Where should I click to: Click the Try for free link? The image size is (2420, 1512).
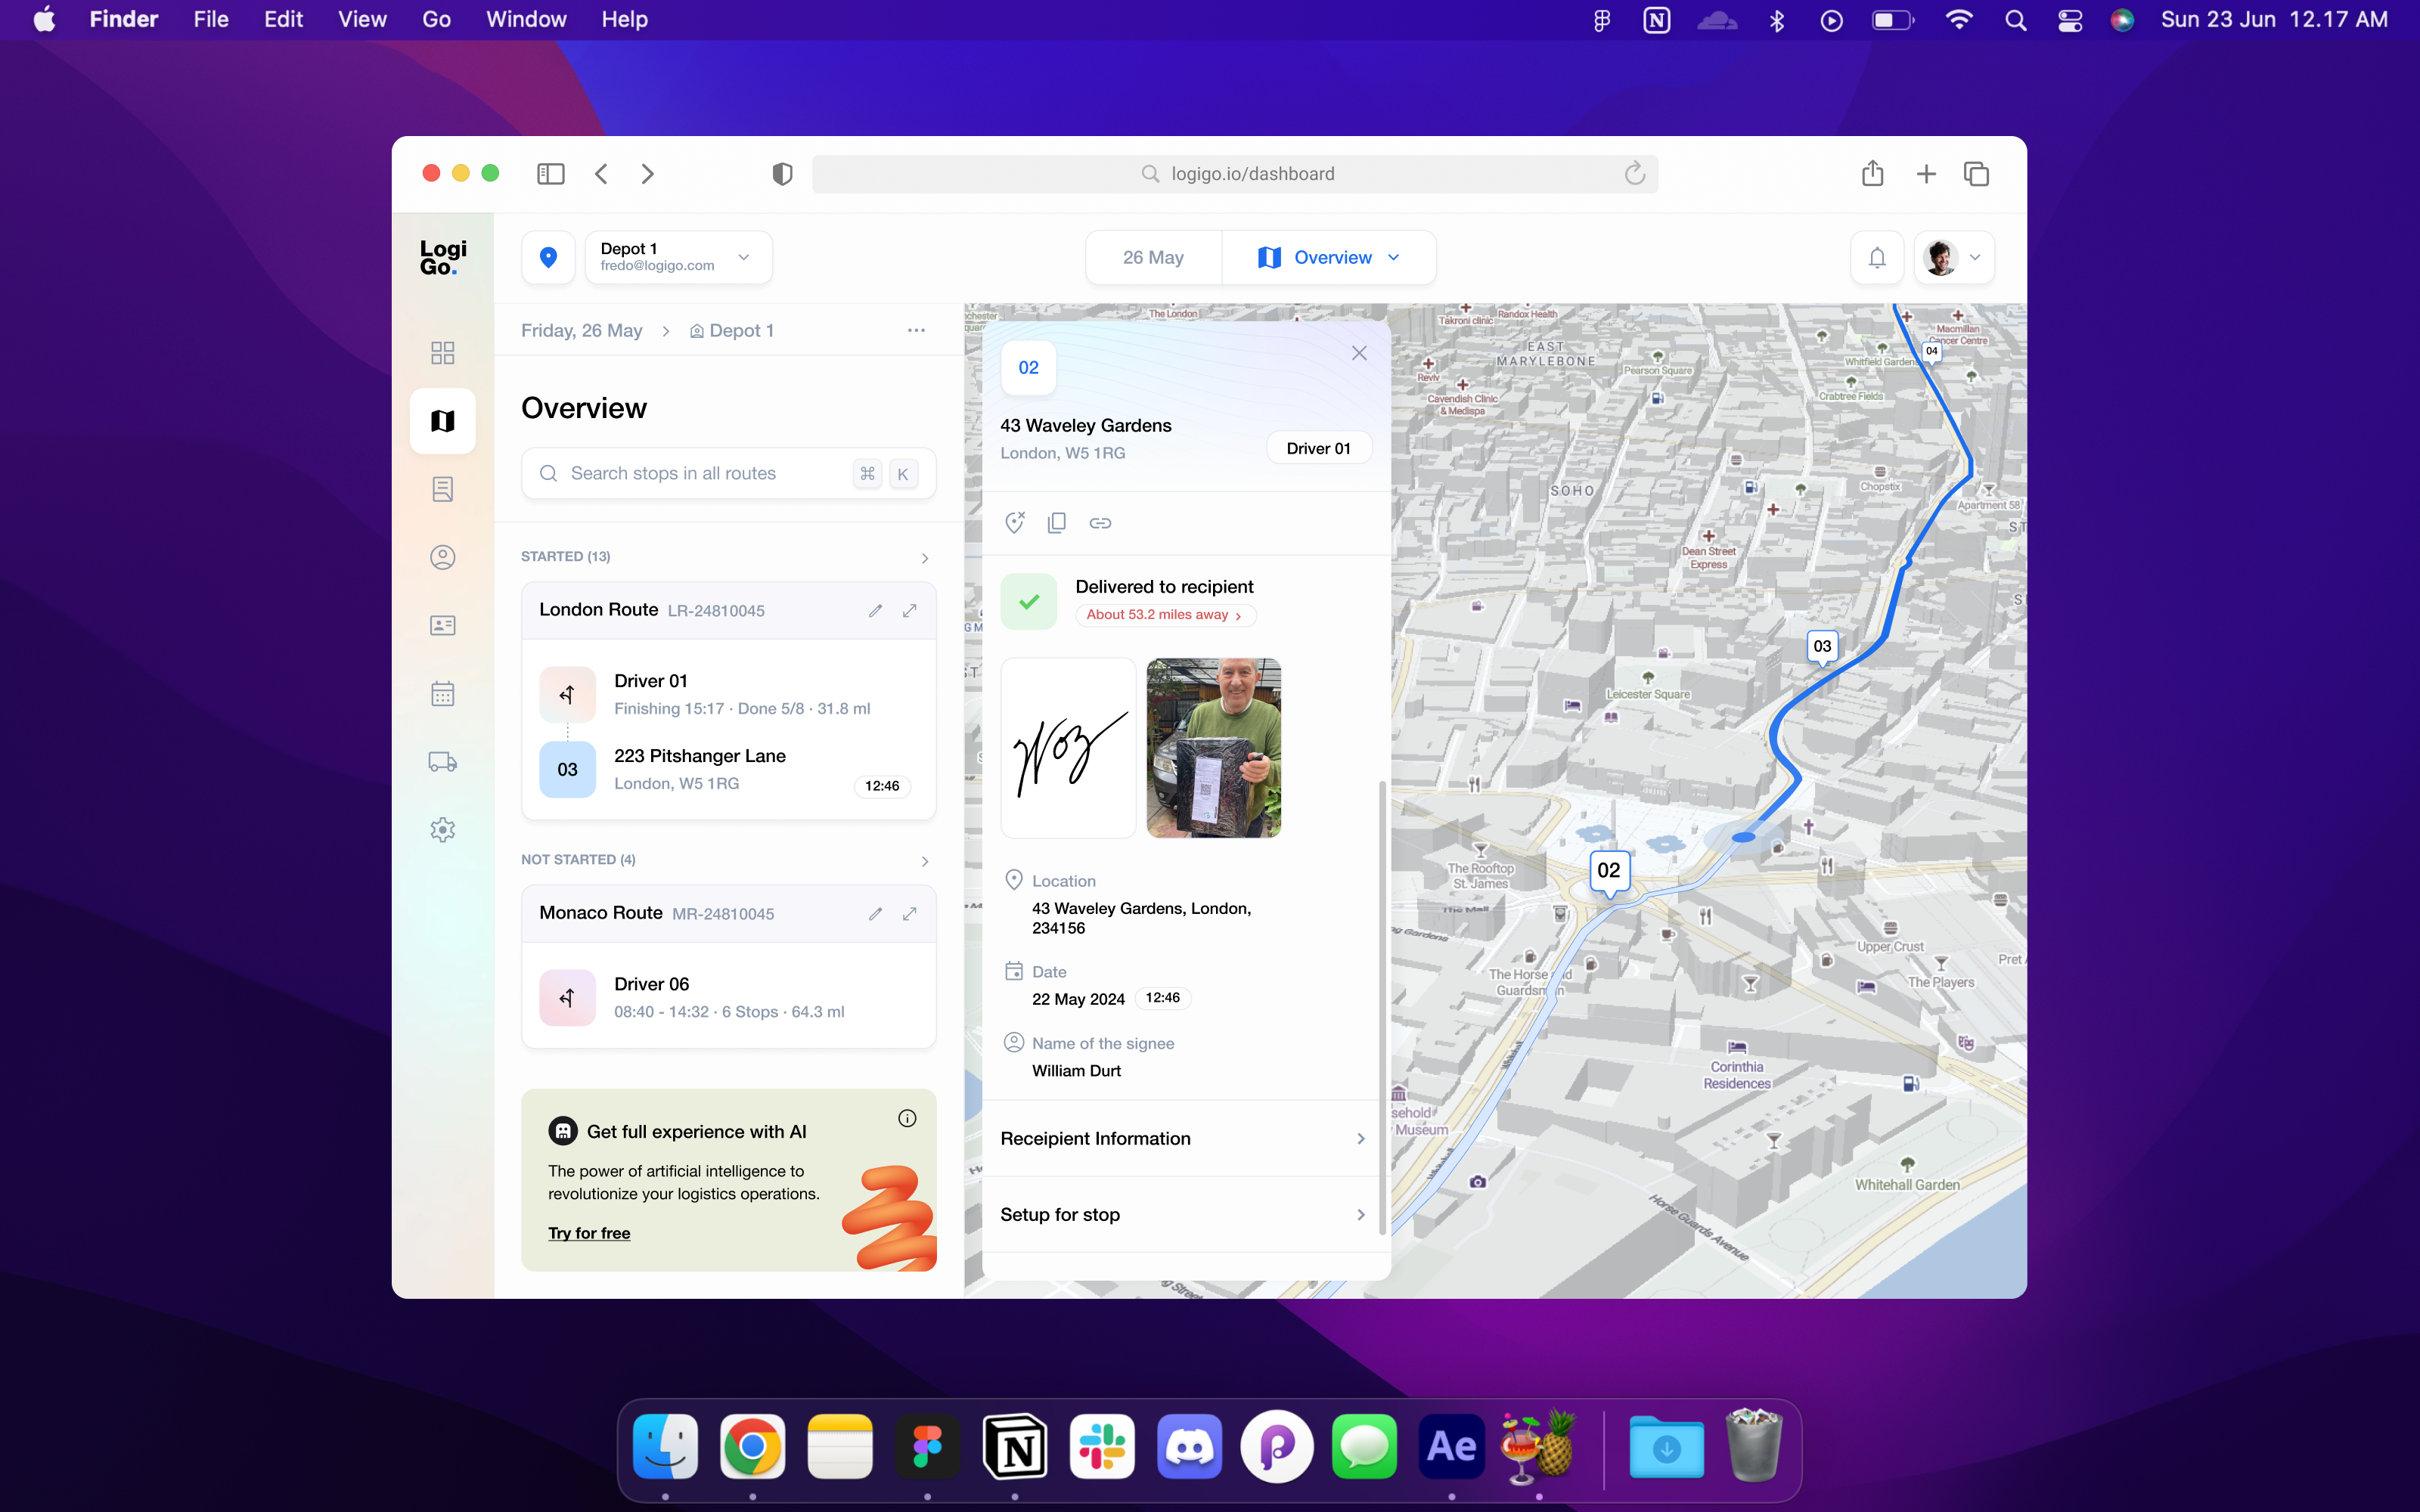[x=589, y=1233]
